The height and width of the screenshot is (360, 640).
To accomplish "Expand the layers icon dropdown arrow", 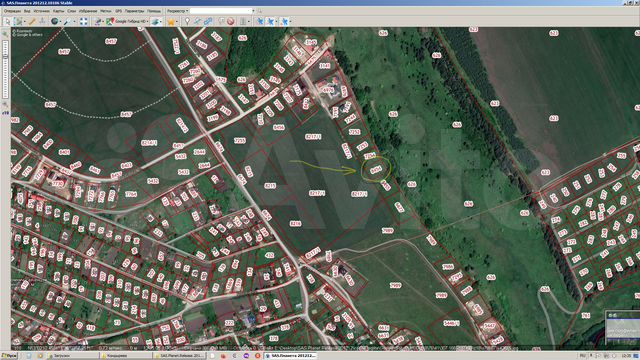I will [x=161, y=21].
